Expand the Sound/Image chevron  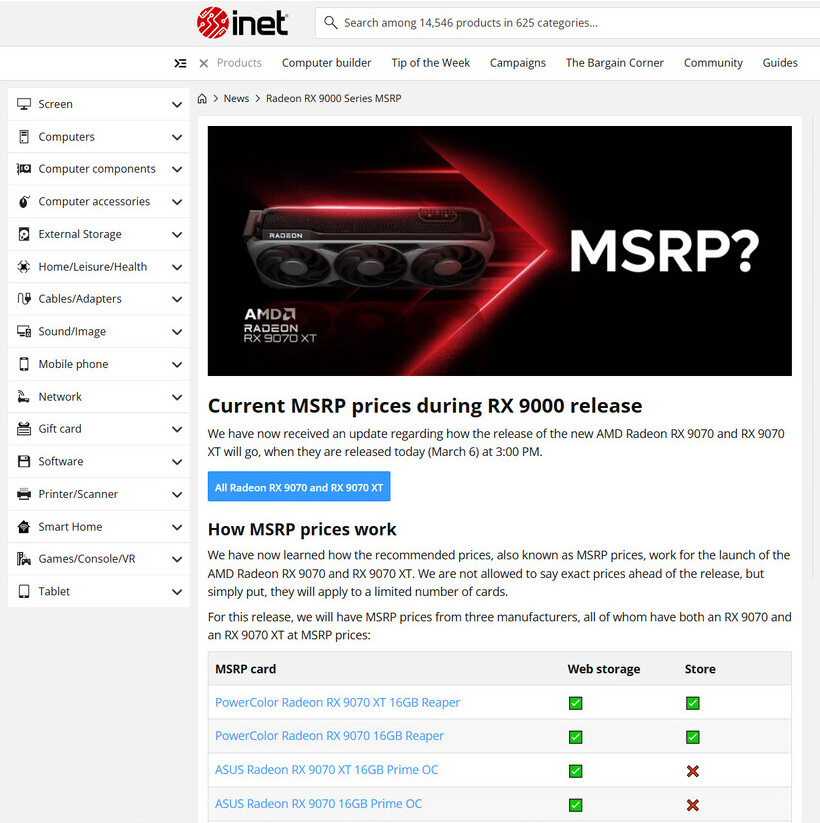pyautogui.click(x=177, y=332)
